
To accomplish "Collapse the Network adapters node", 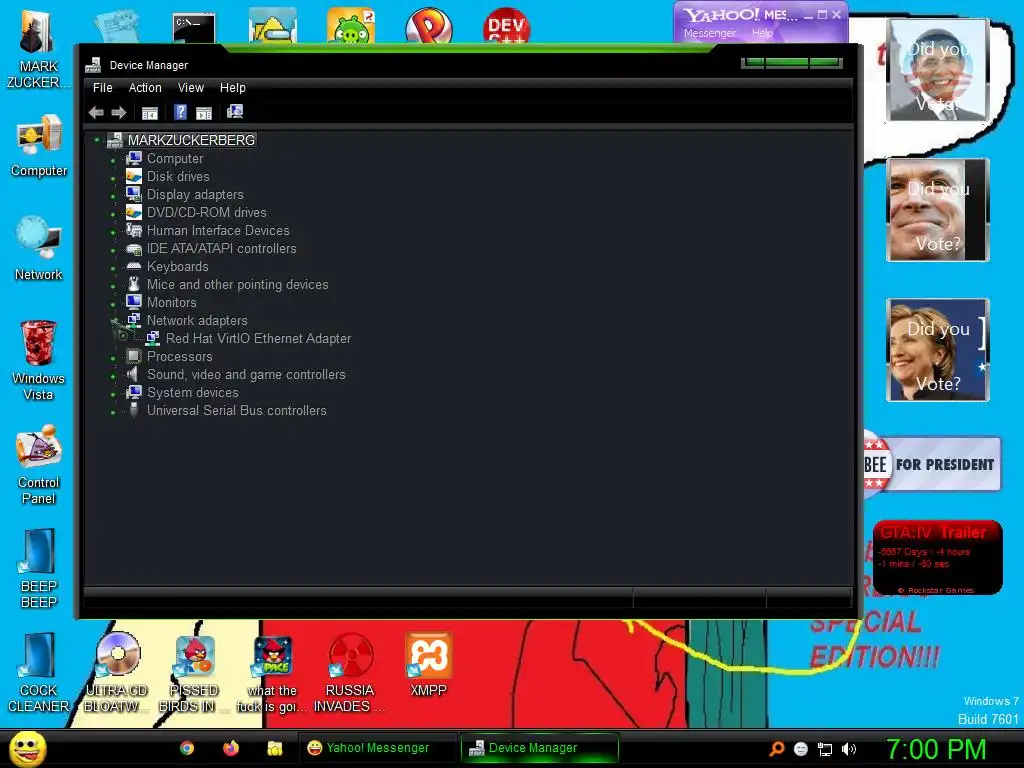I will [x=114, y=321].
